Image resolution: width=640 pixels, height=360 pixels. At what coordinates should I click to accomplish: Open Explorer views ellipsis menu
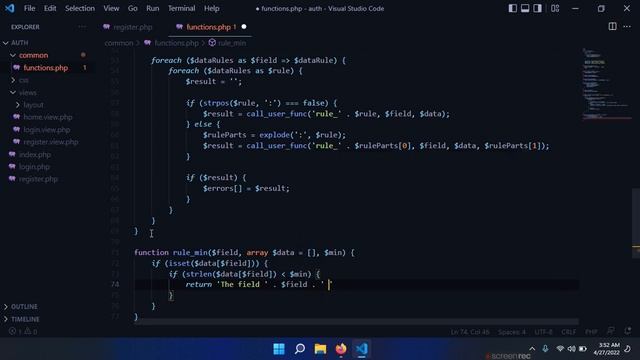[82, 27]
